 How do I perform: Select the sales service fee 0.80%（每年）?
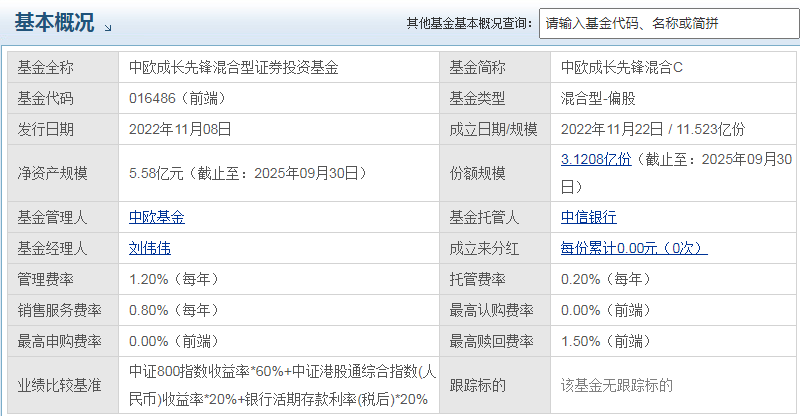(x=174, y=310)
